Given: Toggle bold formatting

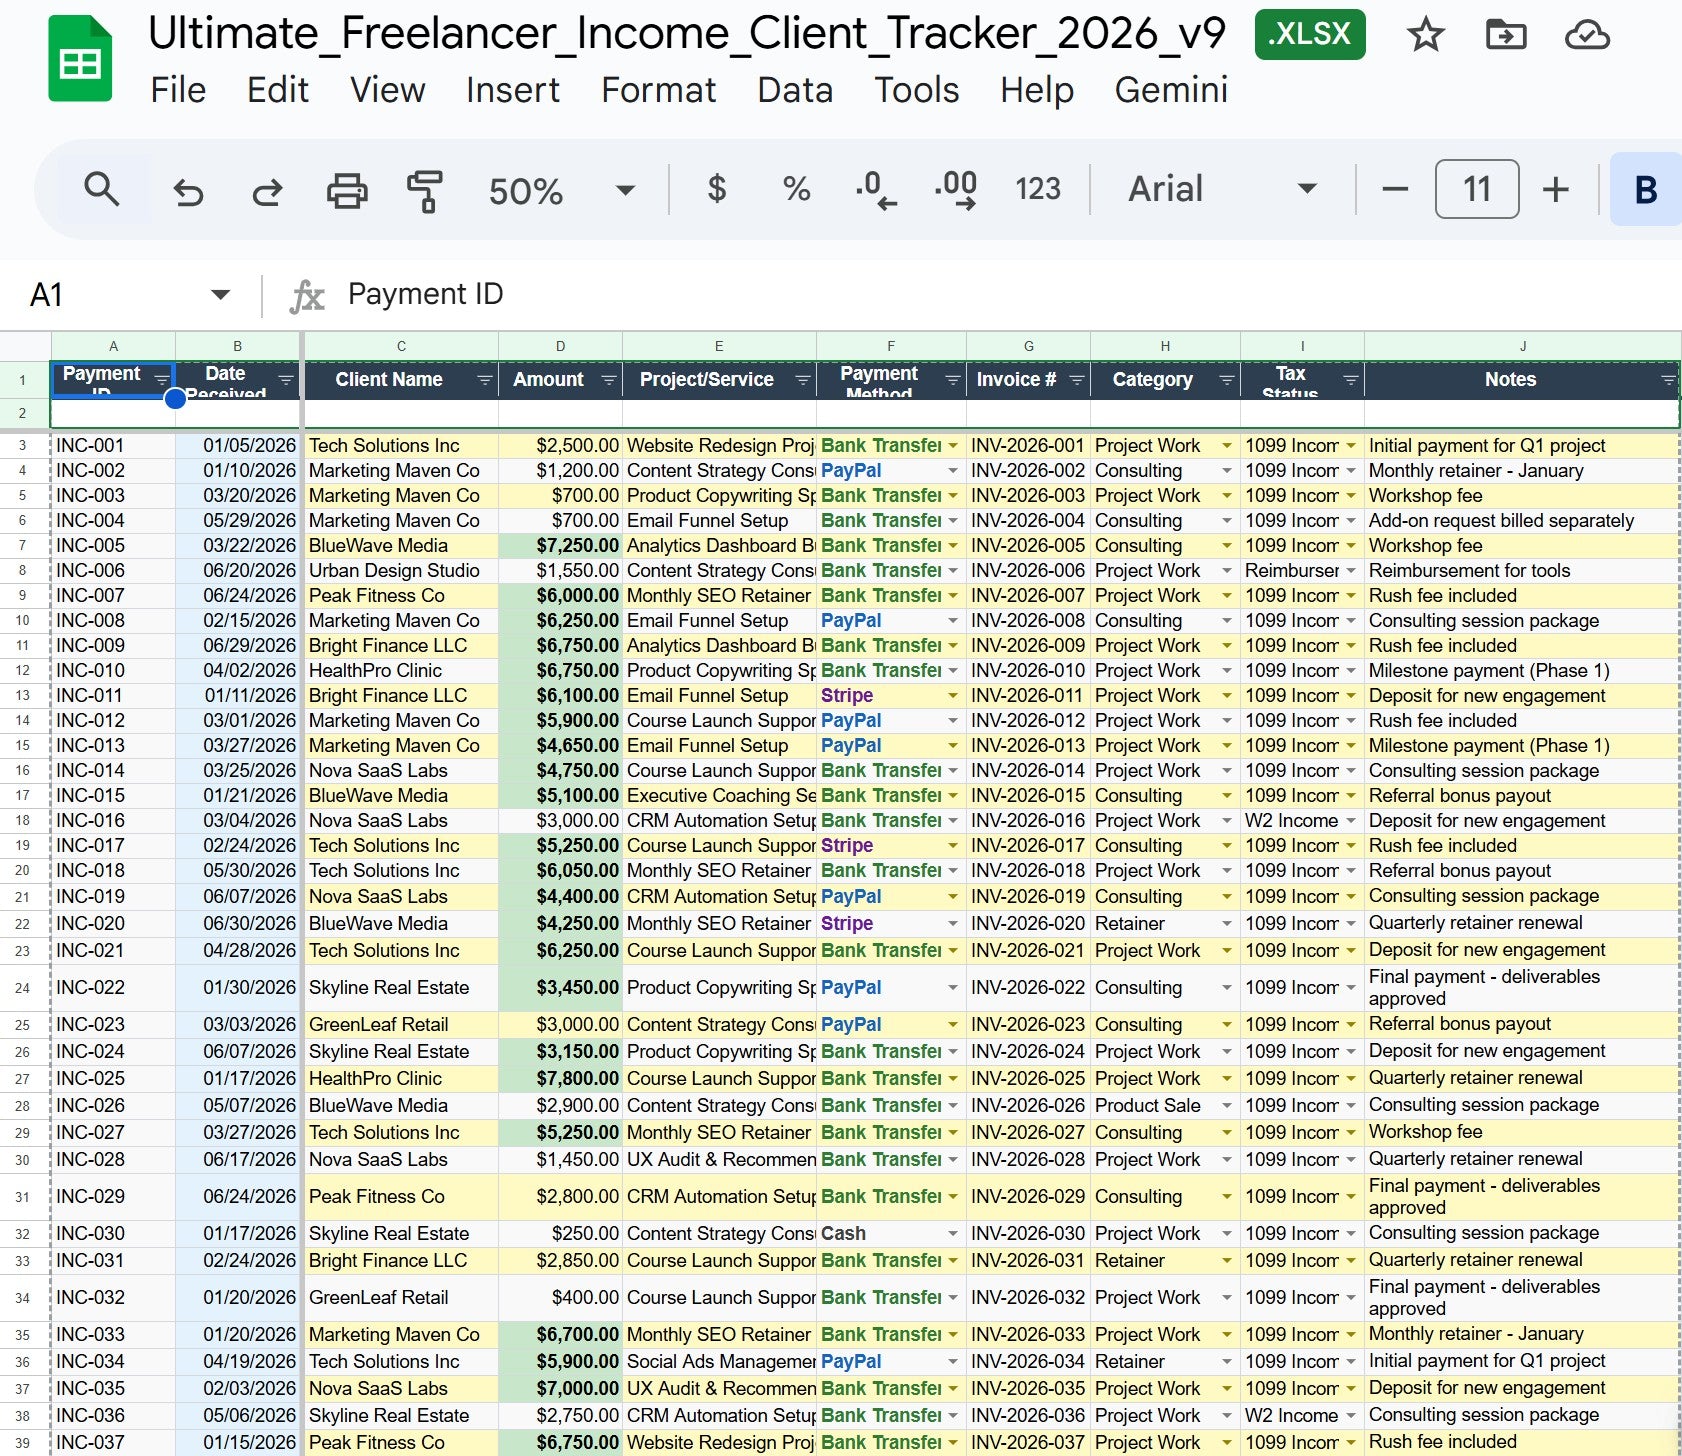Looking at the screenshot, I should tap(1645, 190).
